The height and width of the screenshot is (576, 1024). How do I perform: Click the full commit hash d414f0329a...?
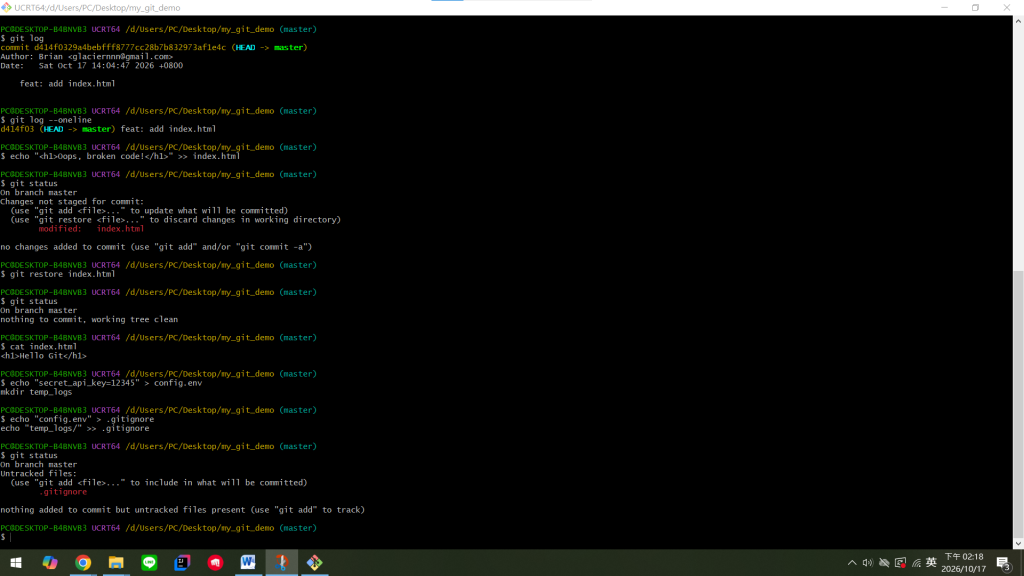click(x=130, y=48)
